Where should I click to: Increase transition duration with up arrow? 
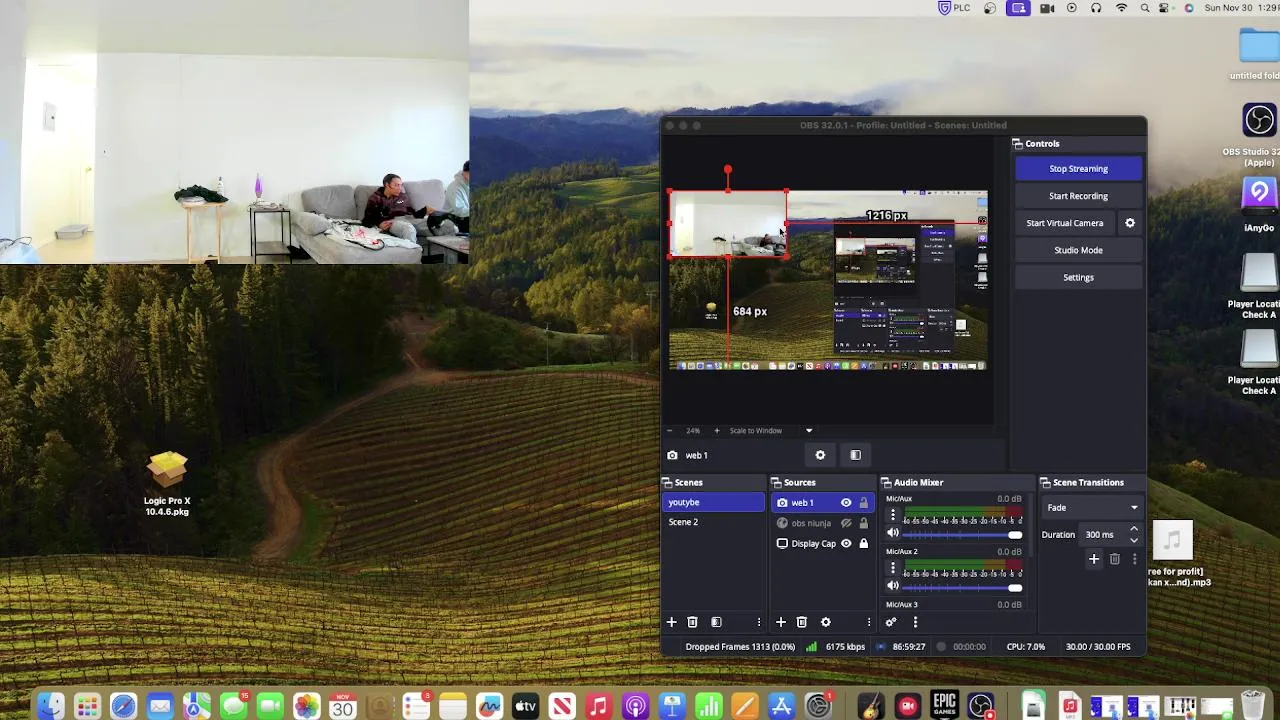tap(1134, 529)
